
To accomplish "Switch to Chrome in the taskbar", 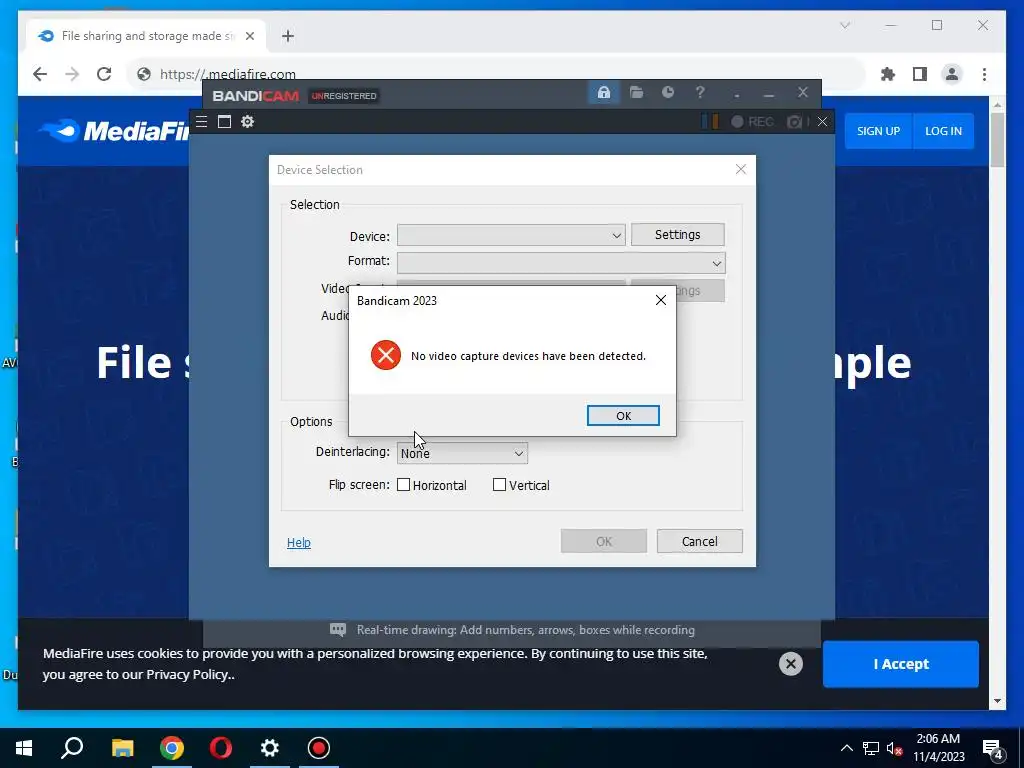I will pyautogui.click(x=172, y=748).
